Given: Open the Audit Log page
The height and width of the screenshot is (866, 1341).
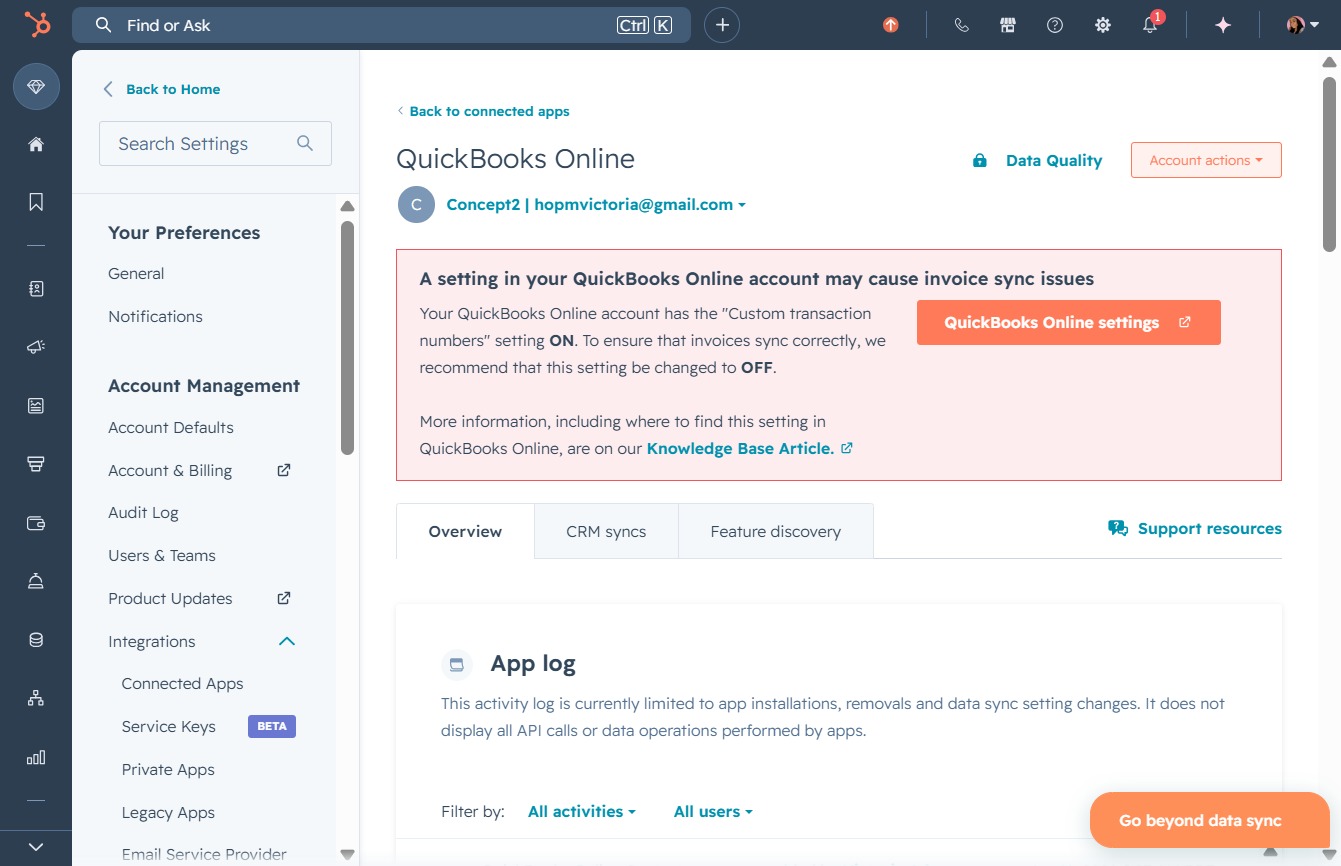Looking at the screenshot, I should point(143,513).
